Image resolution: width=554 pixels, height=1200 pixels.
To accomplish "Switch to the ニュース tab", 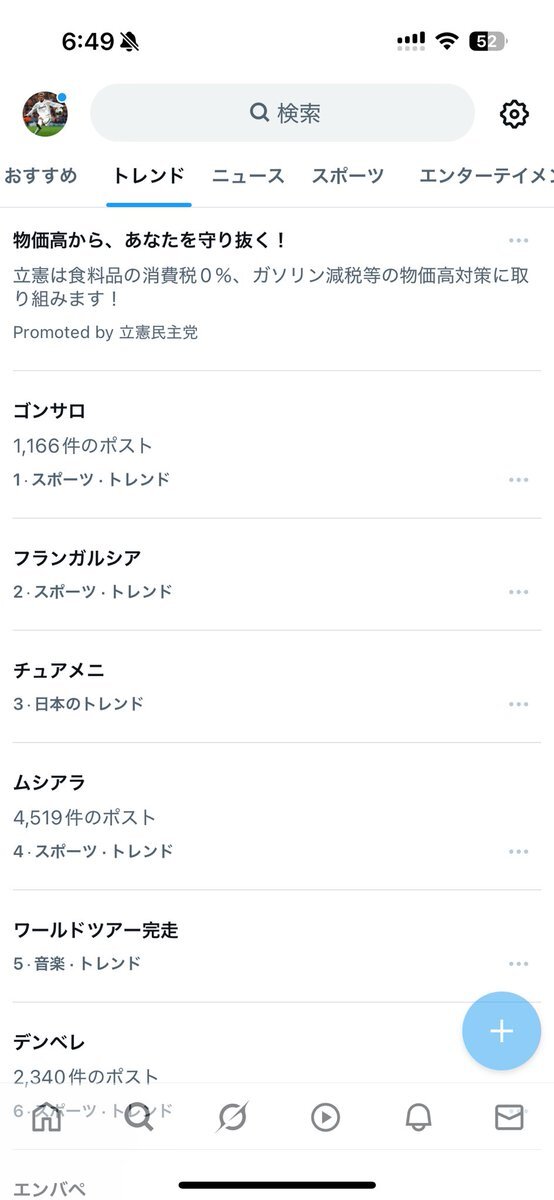I will pyautogui.click(x=248, y=176).
